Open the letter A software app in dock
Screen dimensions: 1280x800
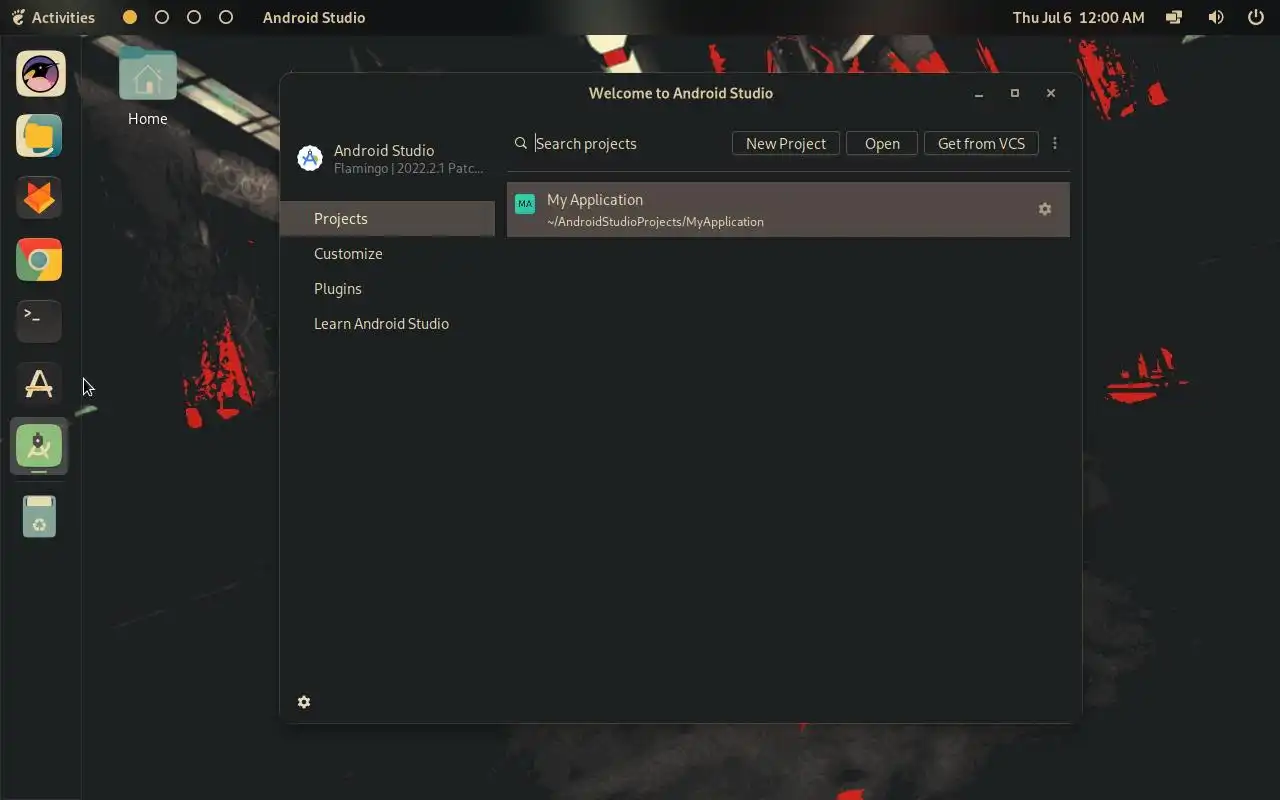pos(40,383)
